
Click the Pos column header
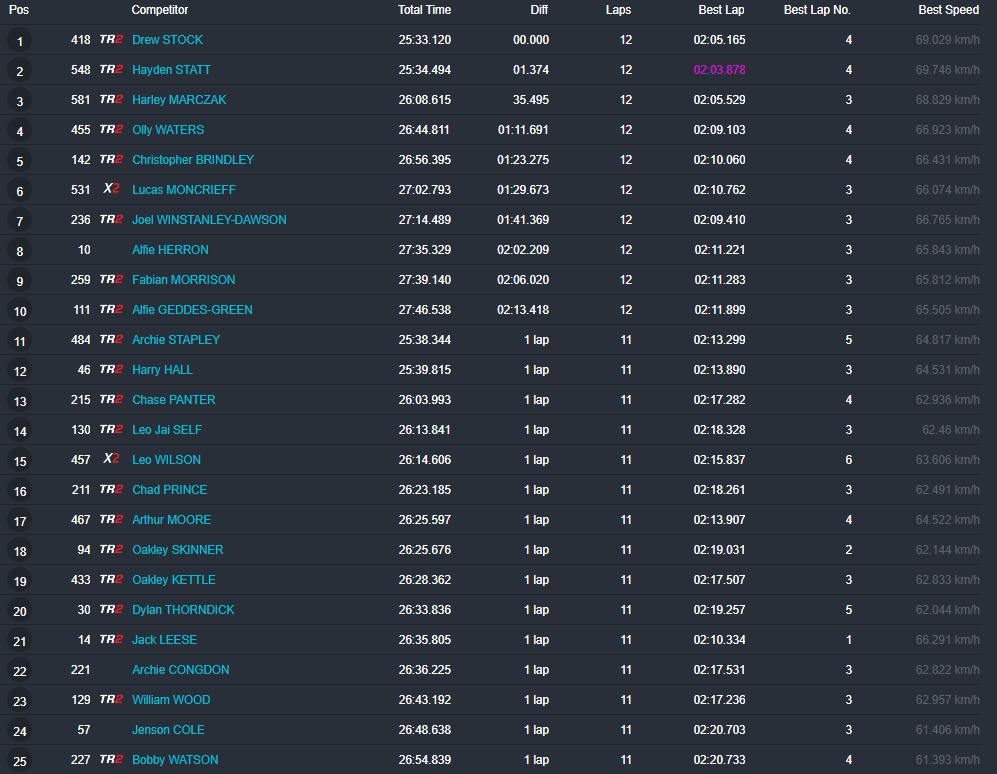point(19,10)
